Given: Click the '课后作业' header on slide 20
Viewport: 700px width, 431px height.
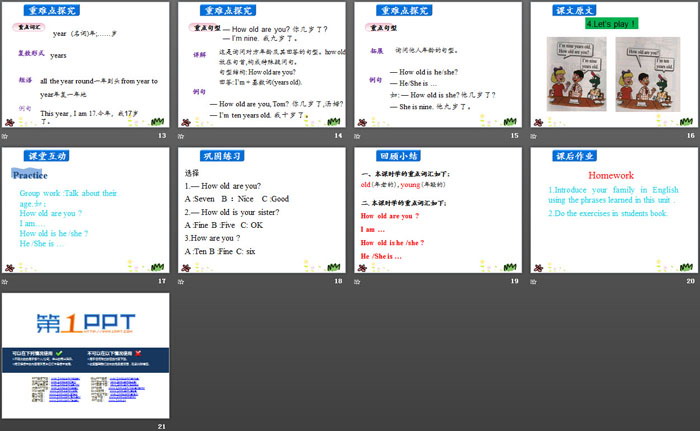Looking at the screenshot, I should (x=575, y=156).
